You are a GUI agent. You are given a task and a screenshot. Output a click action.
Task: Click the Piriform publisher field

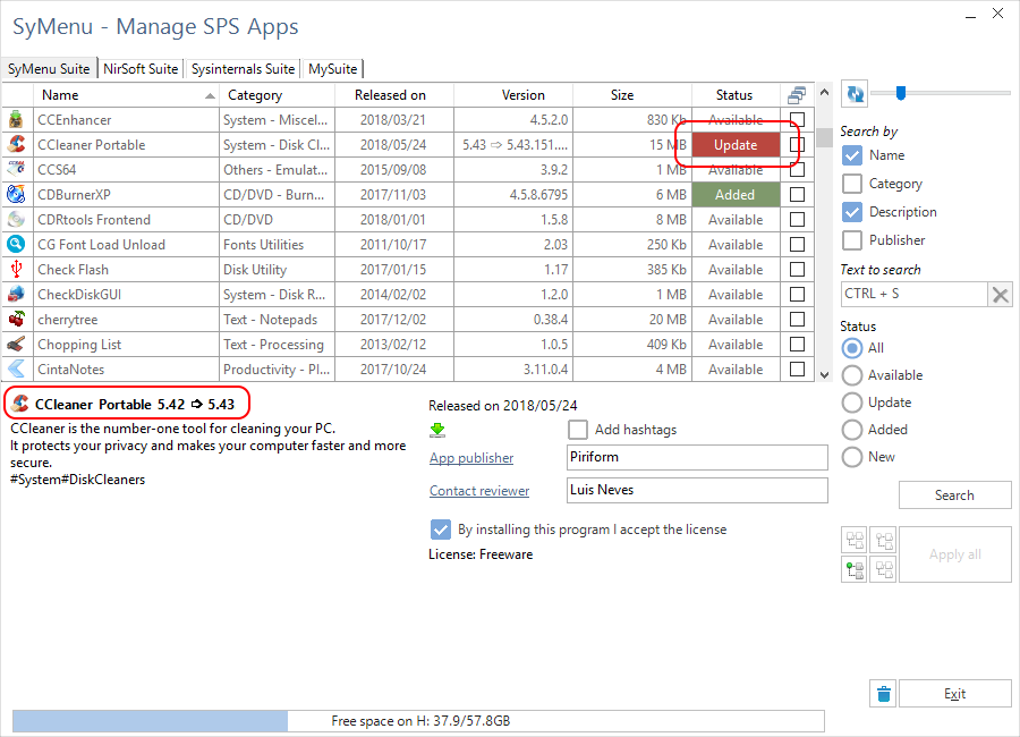[x=697, y=457]
